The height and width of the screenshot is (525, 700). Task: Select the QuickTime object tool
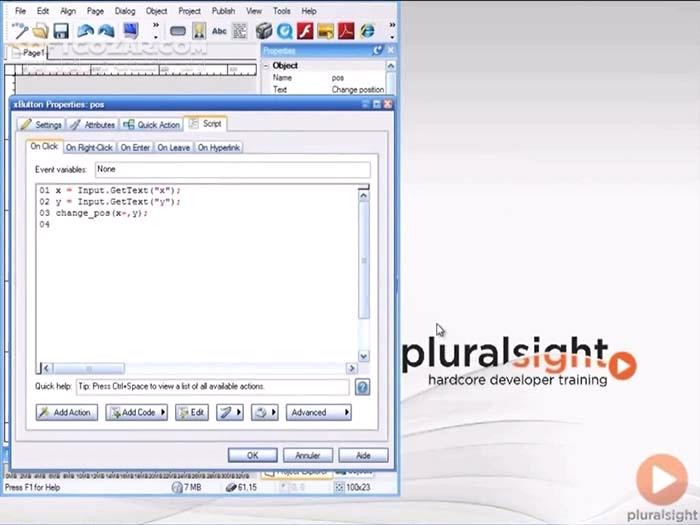pyautogui.click(x=284, y=31)
